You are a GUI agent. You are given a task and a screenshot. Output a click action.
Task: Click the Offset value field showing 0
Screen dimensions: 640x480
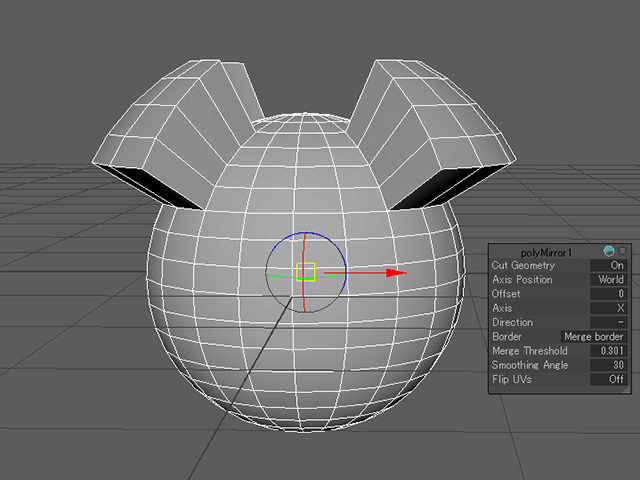(608, 294)
